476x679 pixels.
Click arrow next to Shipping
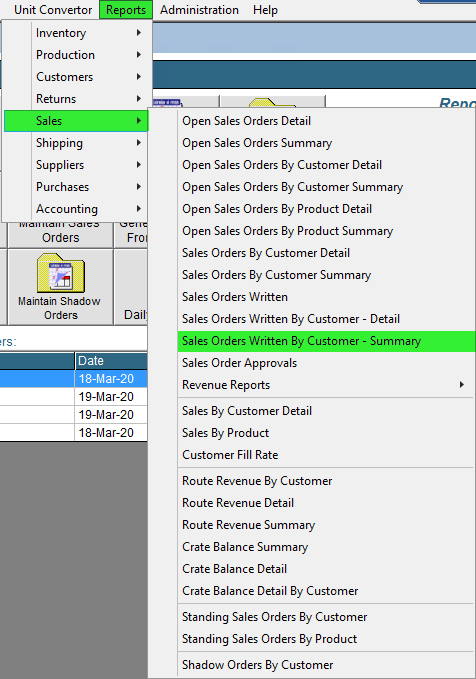[139, 142]
